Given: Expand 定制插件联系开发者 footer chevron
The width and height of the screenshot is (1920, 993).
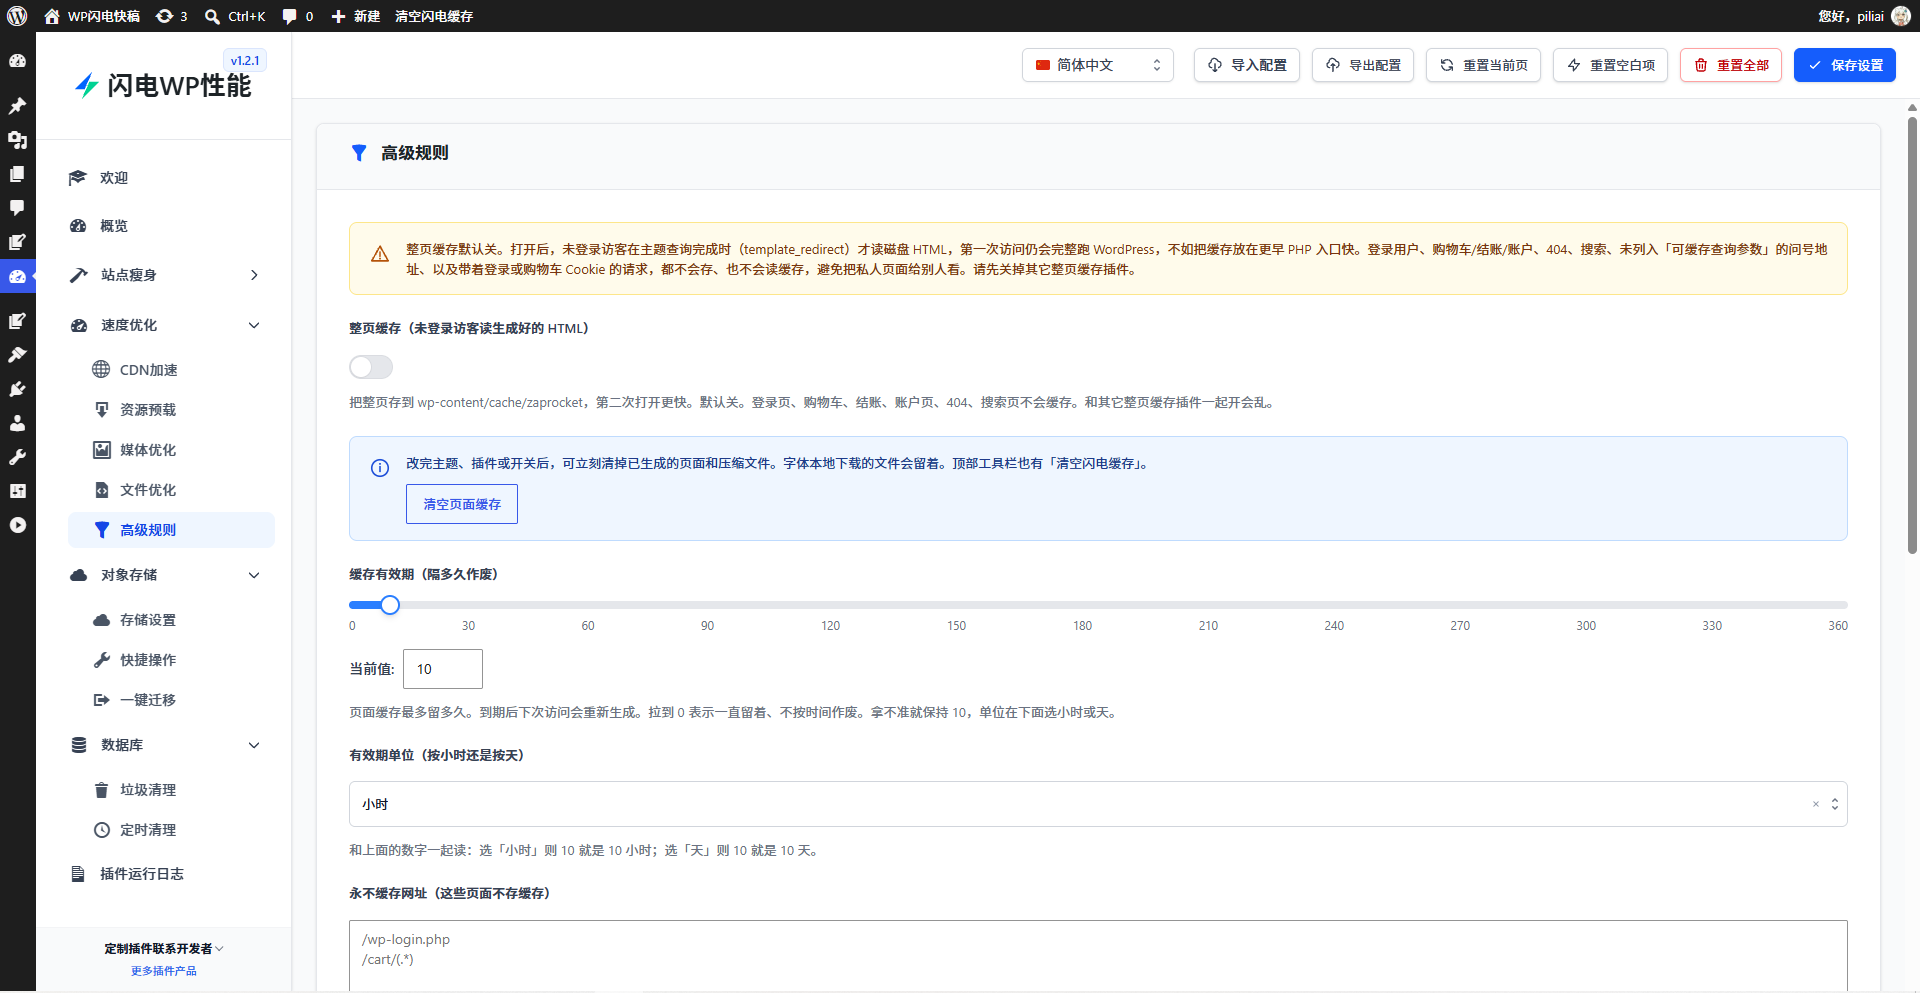Looking at the screenshot, I should pos(220,949).
